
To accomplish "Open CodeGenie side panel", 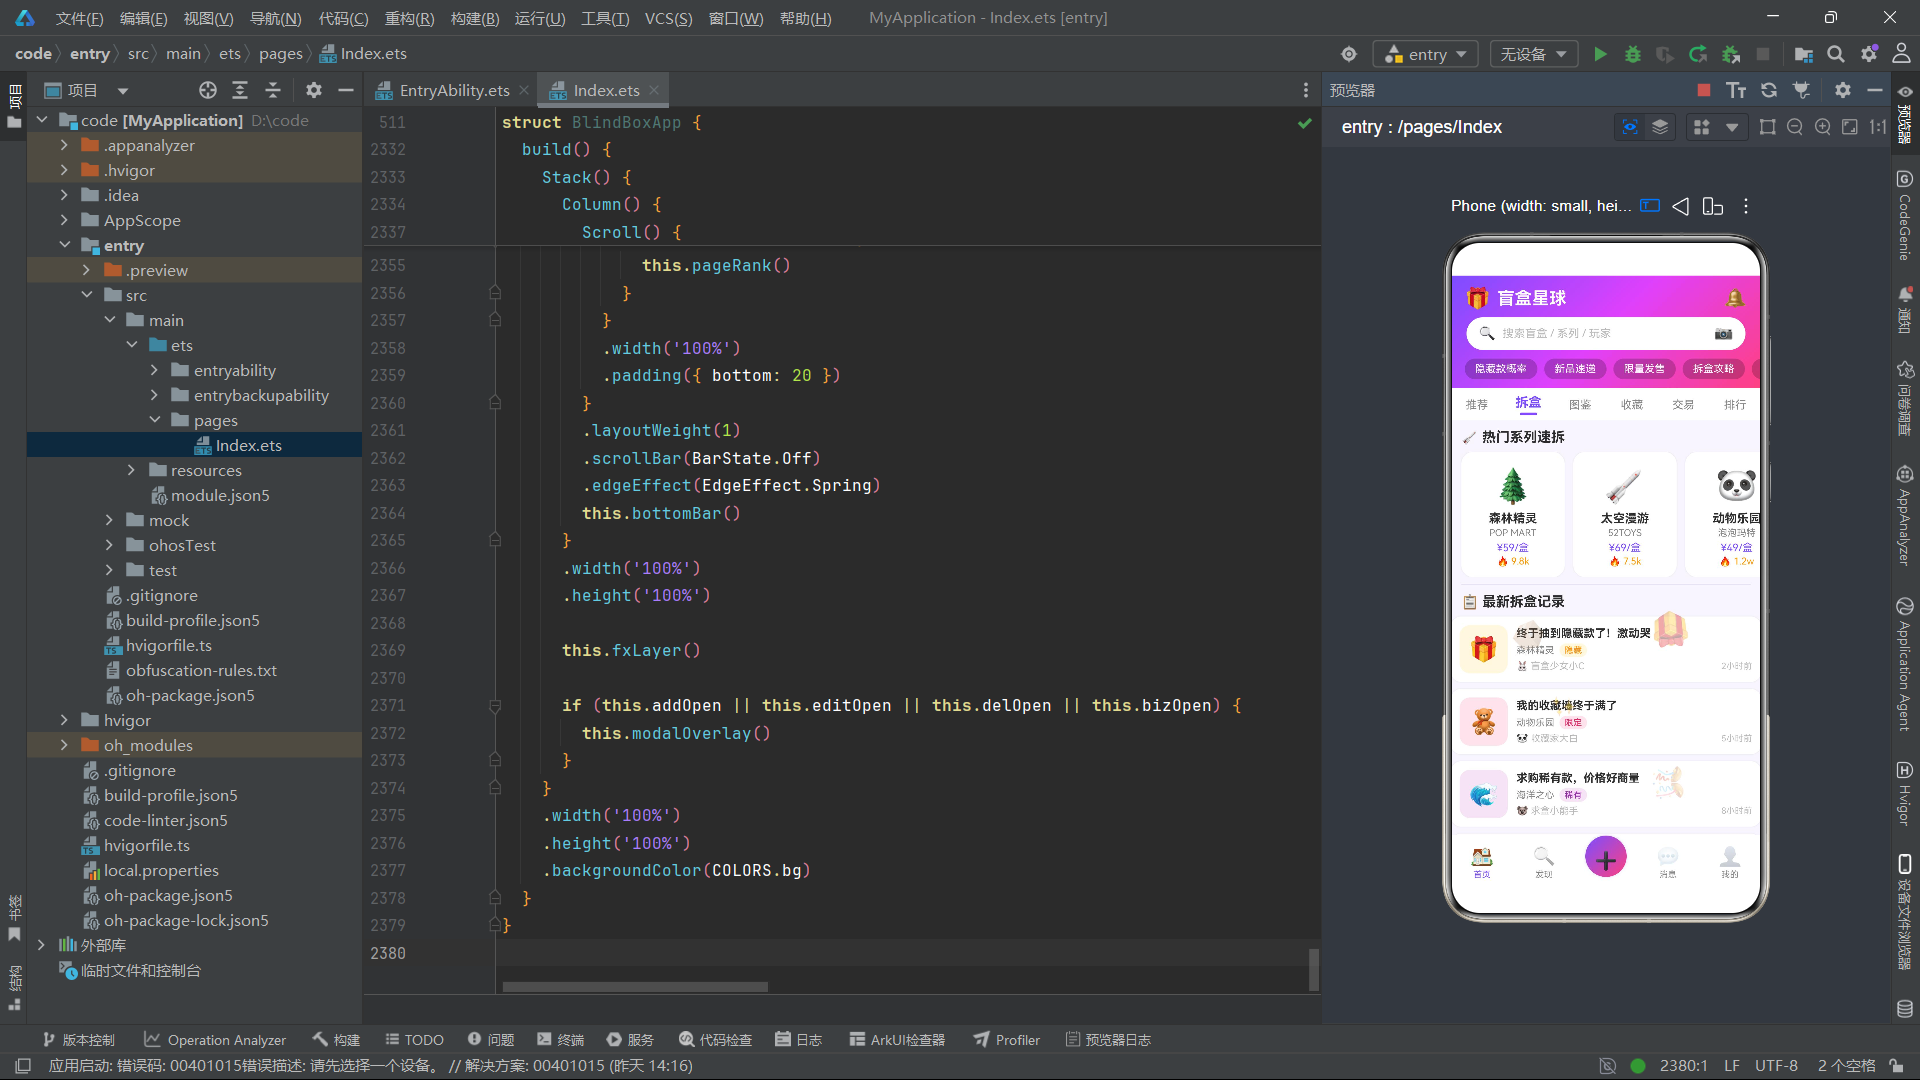I will 1904,216.
